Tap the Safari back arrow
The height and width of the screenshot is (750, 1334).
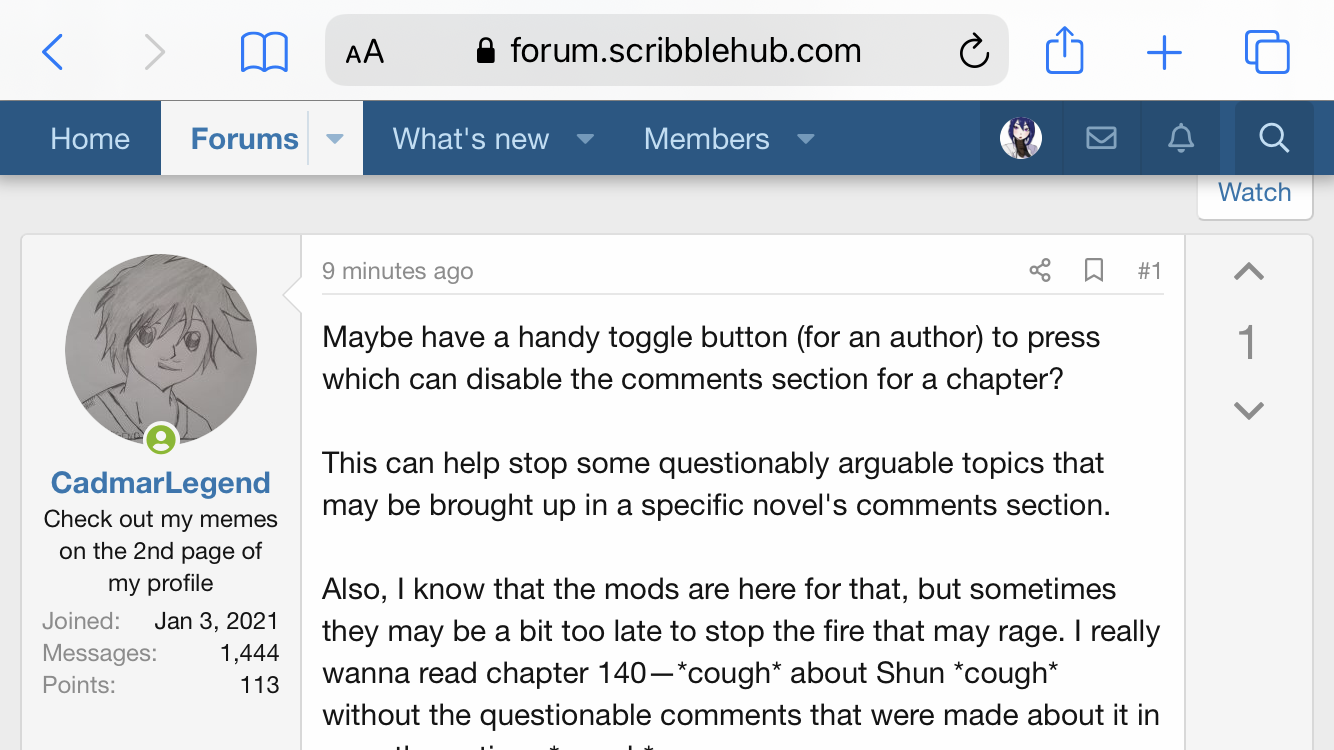[53, 51]
